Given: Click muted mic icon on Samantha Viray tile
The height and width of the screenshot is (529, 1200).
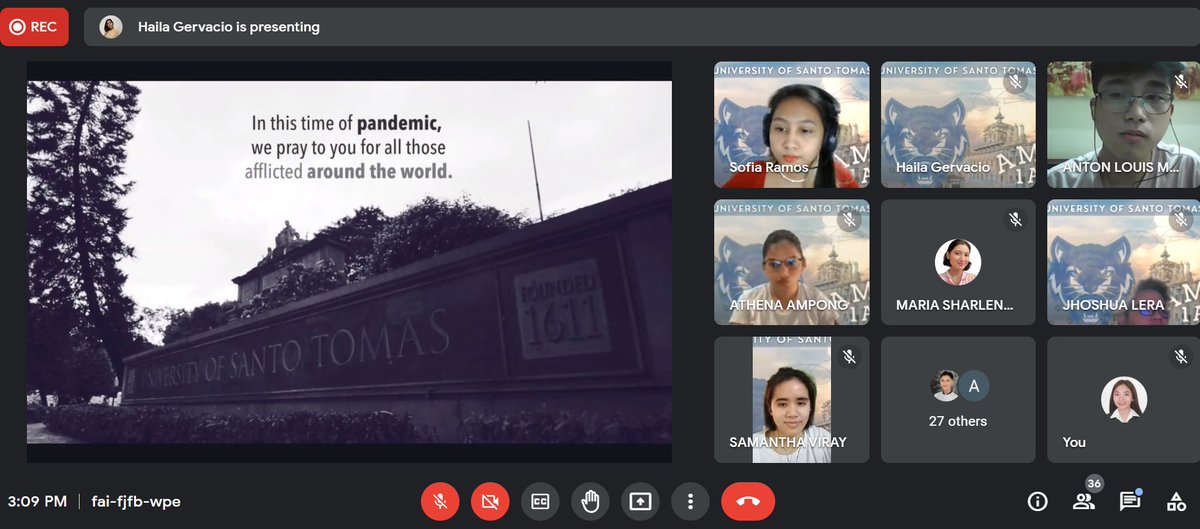Looking at the screenshot, I should [x=849, y=356].
